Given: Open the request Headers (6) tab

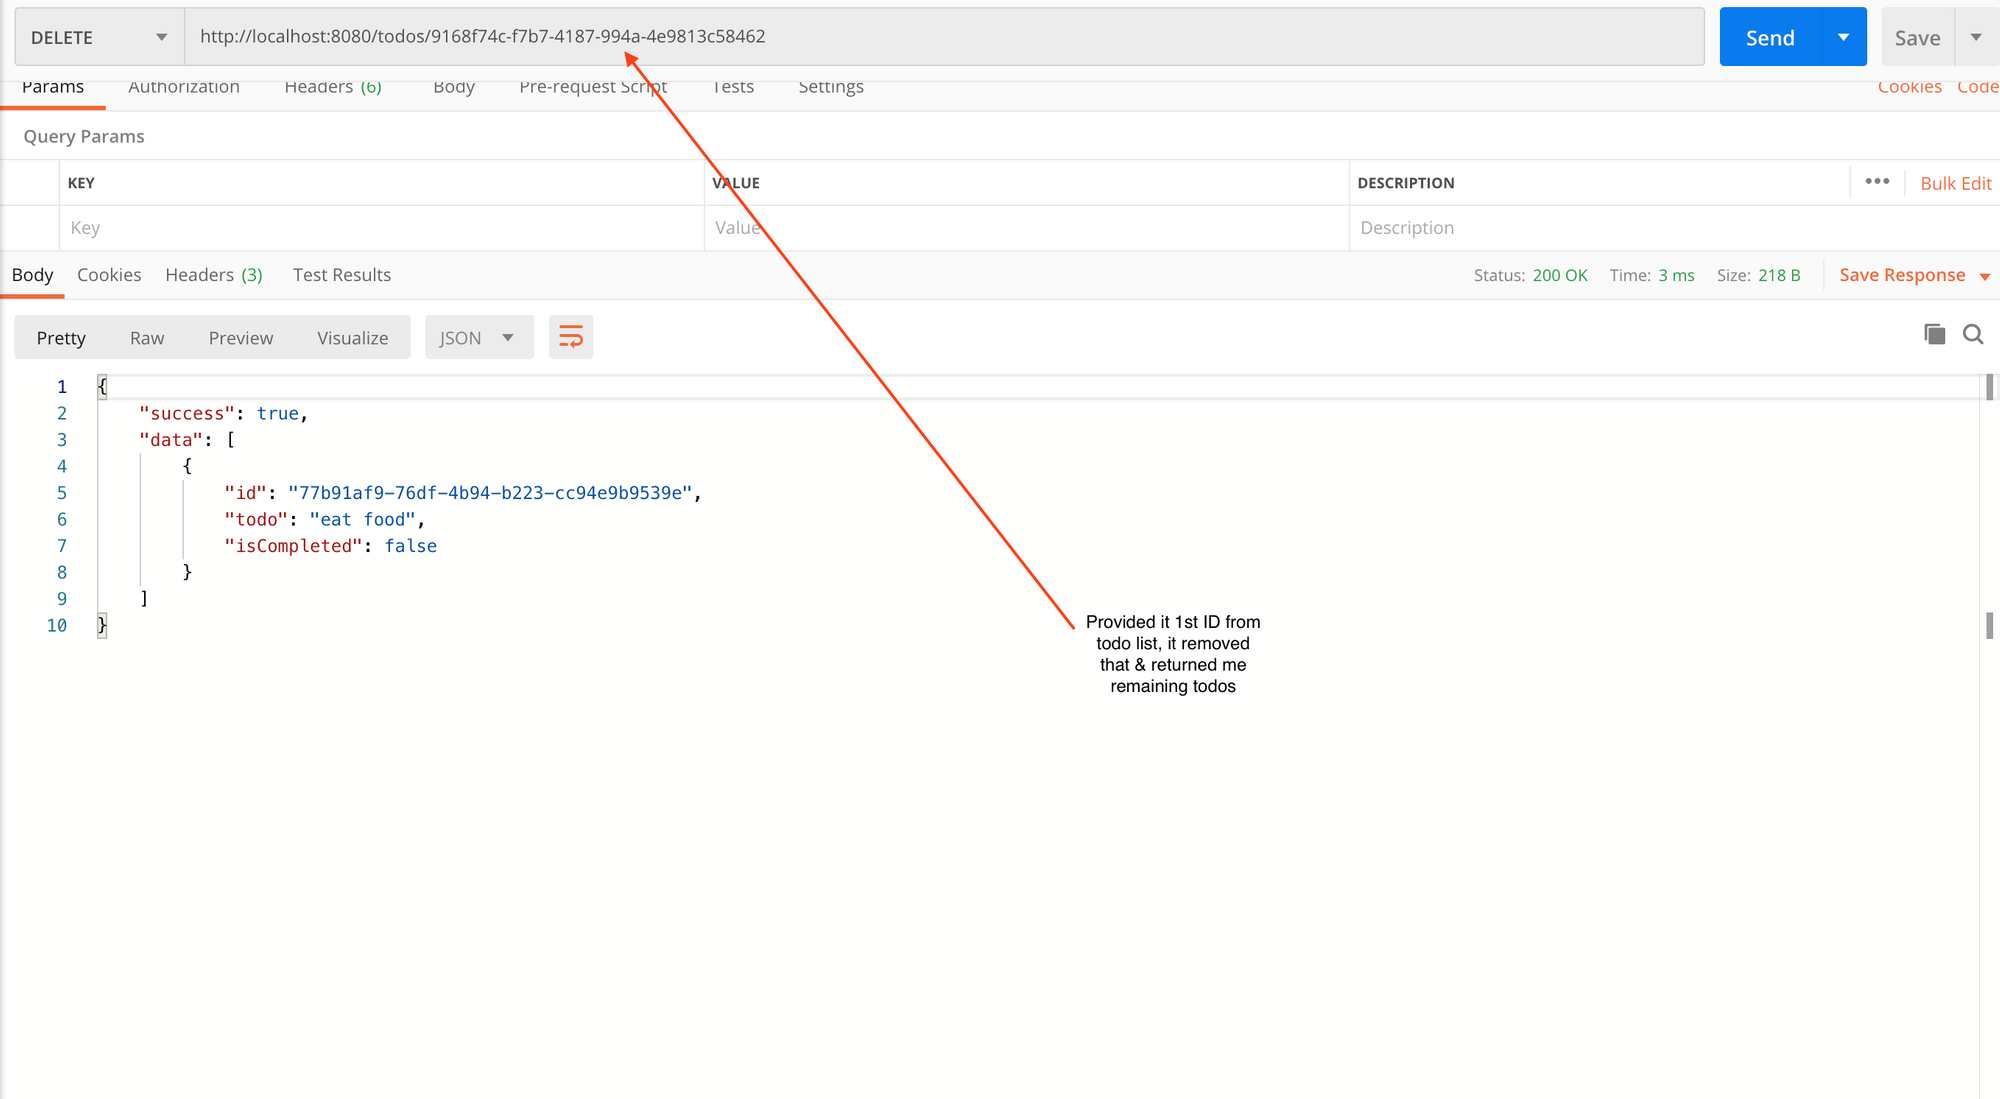Looking at the screenshot, I should [x=333, y=88].
